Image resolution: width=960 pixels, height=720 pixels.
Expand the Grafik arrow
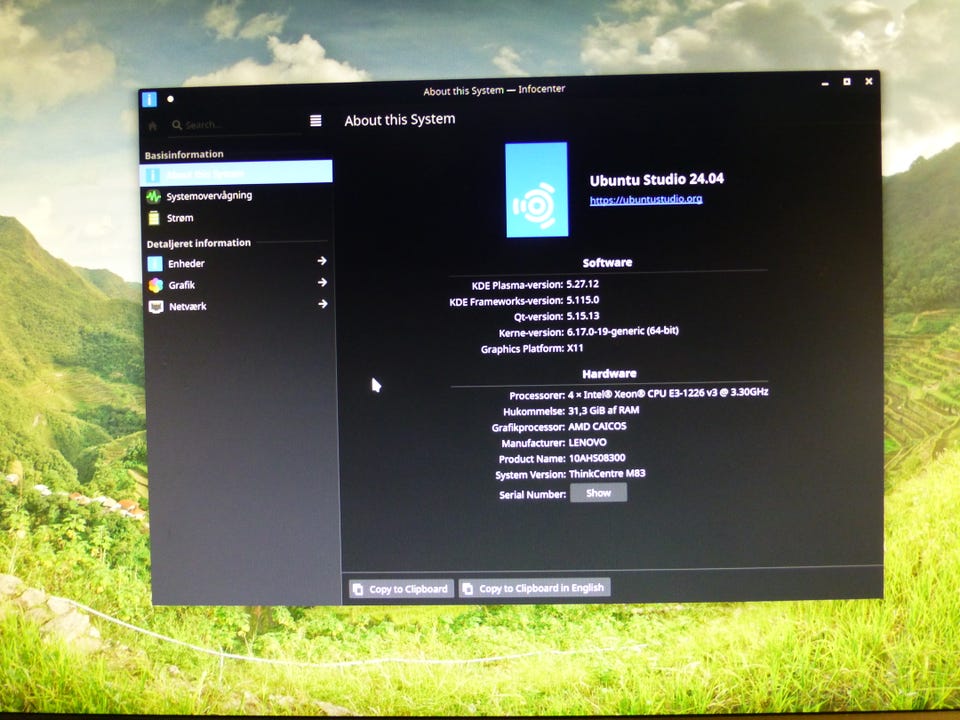[x=322, y=282]
